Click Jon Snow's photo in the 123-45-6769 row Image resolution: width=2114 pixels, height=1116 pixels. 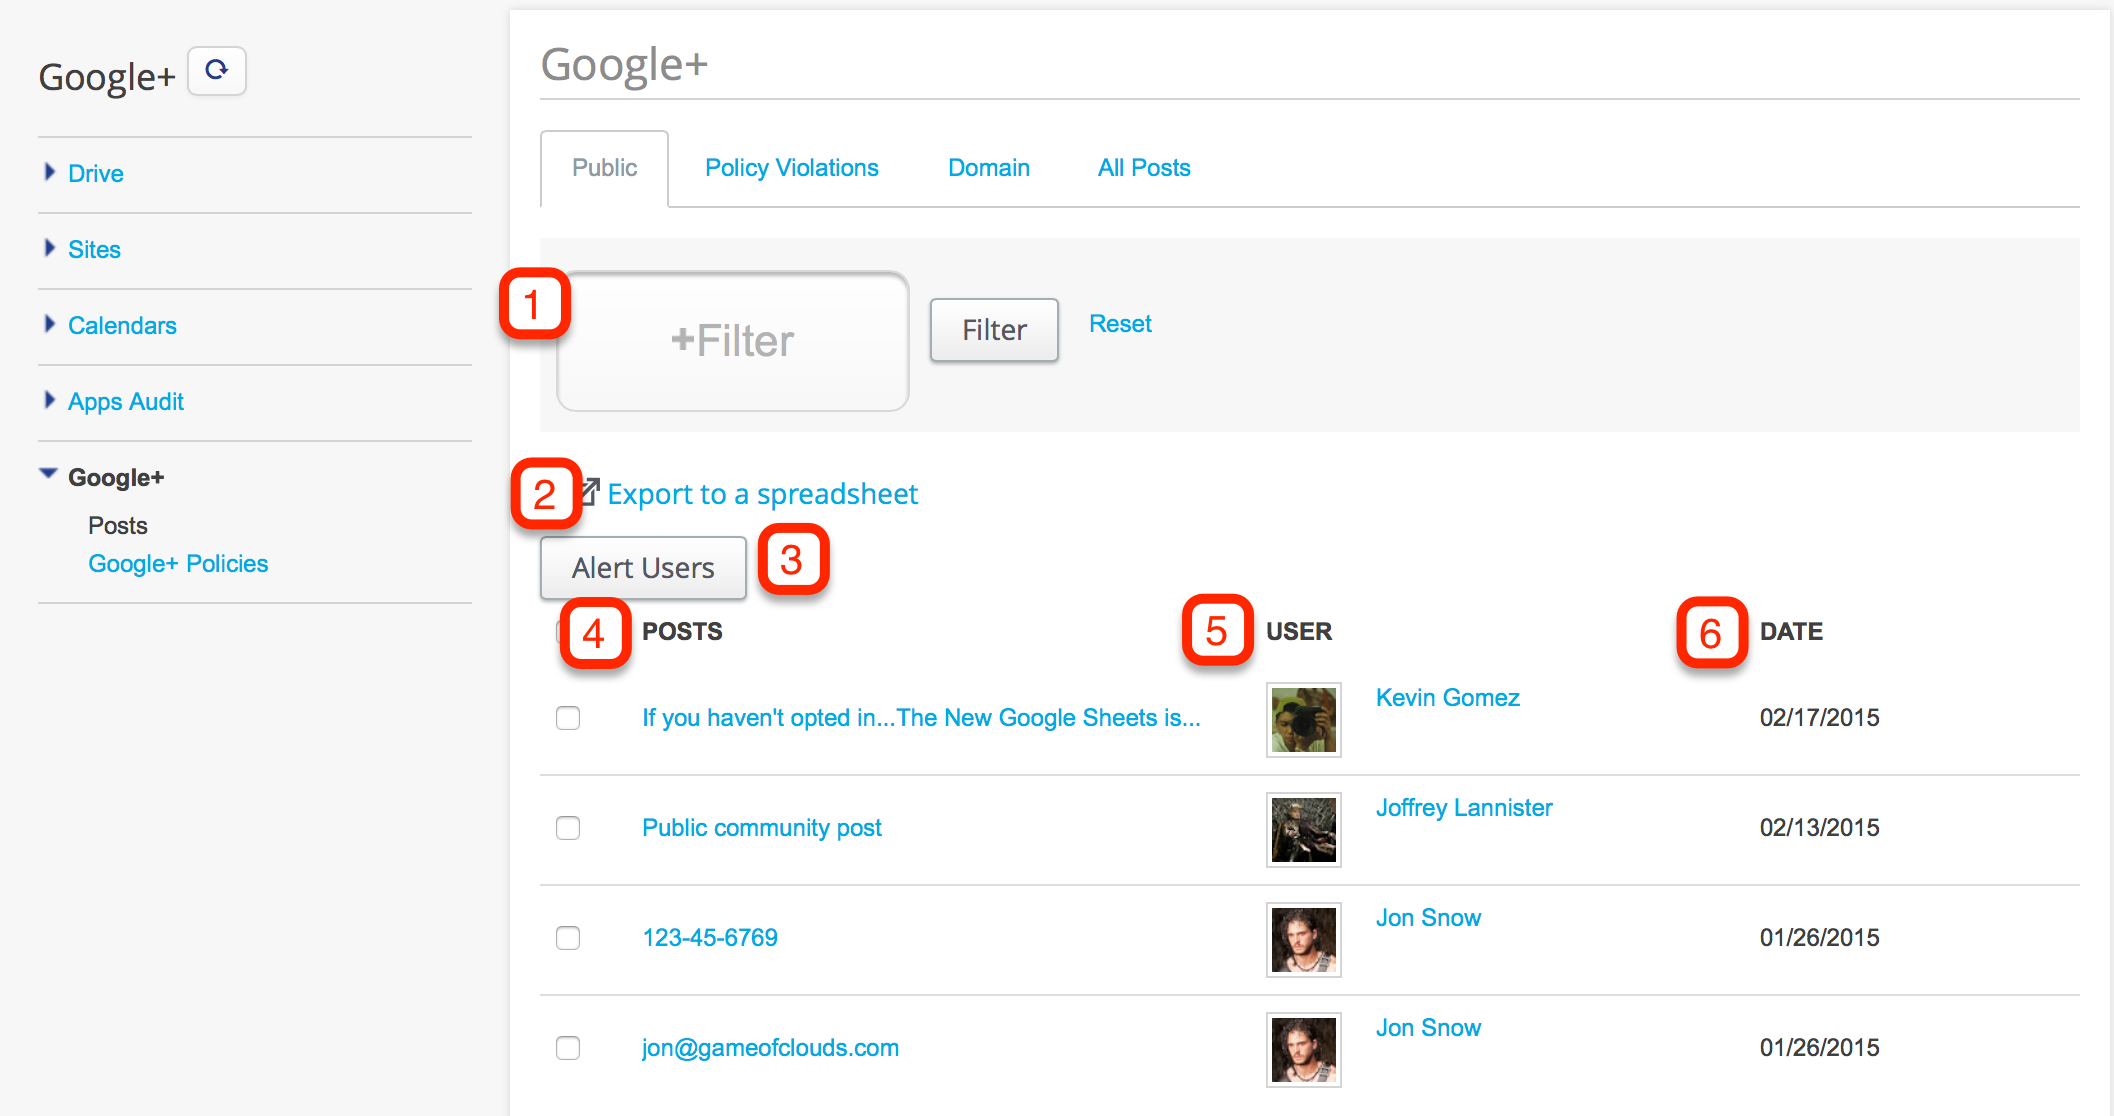click(1304, 940)
